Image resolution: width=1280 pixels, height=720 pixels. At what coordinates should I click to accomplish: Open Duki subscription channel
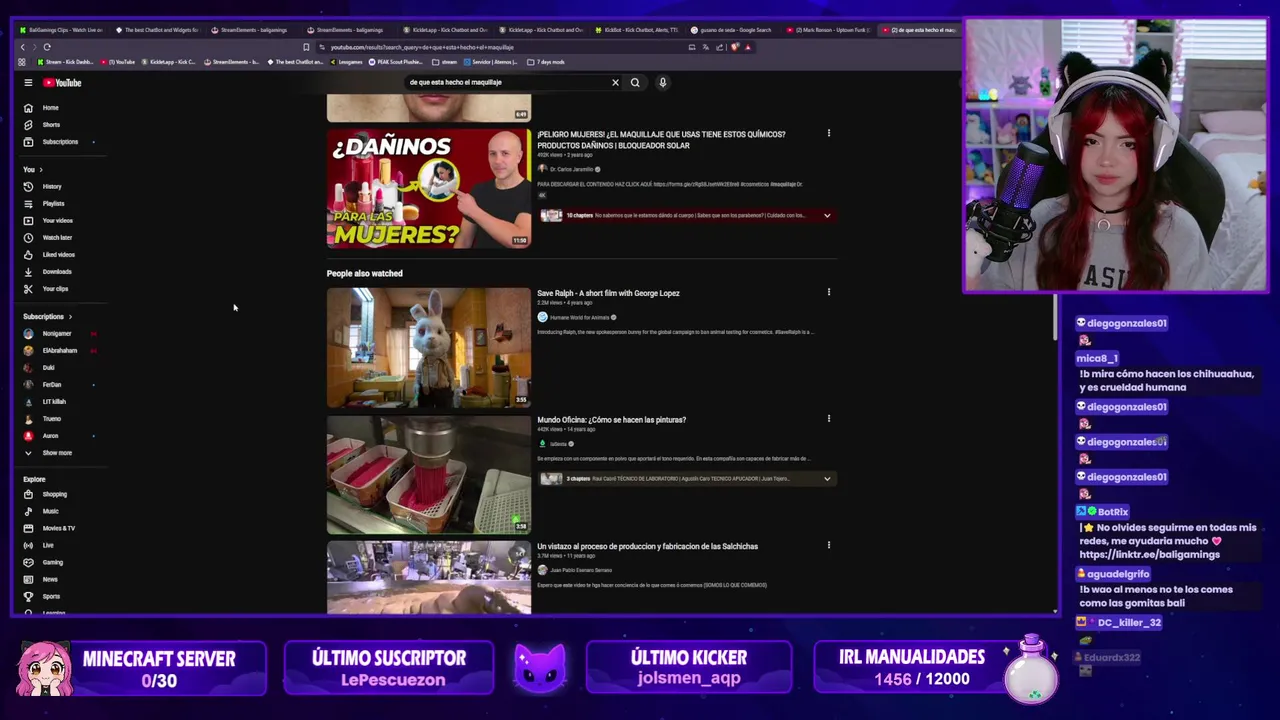pos(40,368)
